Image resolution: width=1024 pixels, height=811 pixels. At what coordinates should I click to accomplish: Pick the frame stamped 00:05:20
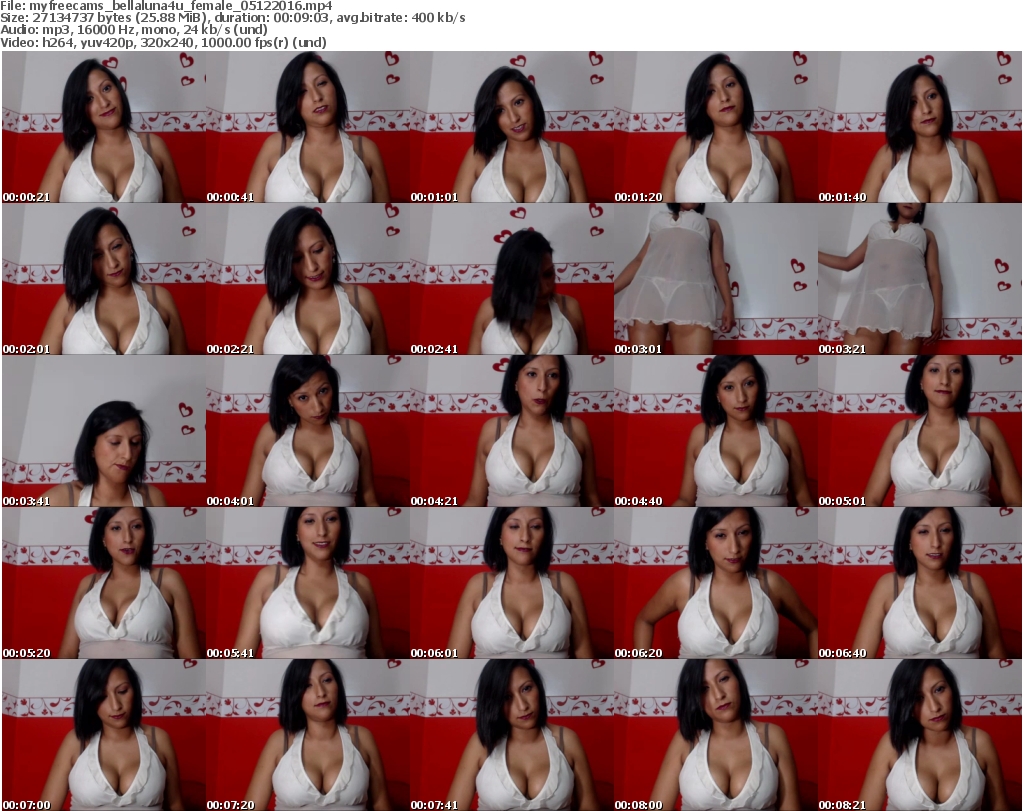click(104, 583)
